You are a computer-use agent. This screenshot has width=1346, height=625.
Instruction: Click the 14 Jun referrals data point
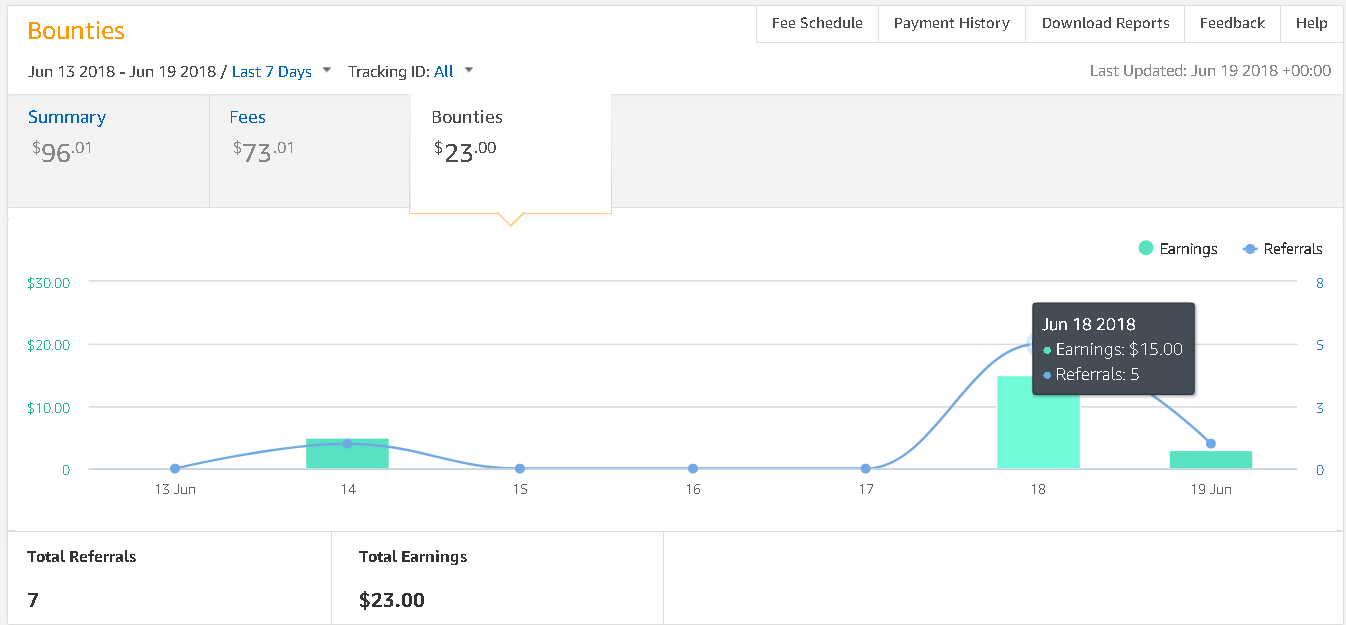pyautogui.click(x=347, y=443)
